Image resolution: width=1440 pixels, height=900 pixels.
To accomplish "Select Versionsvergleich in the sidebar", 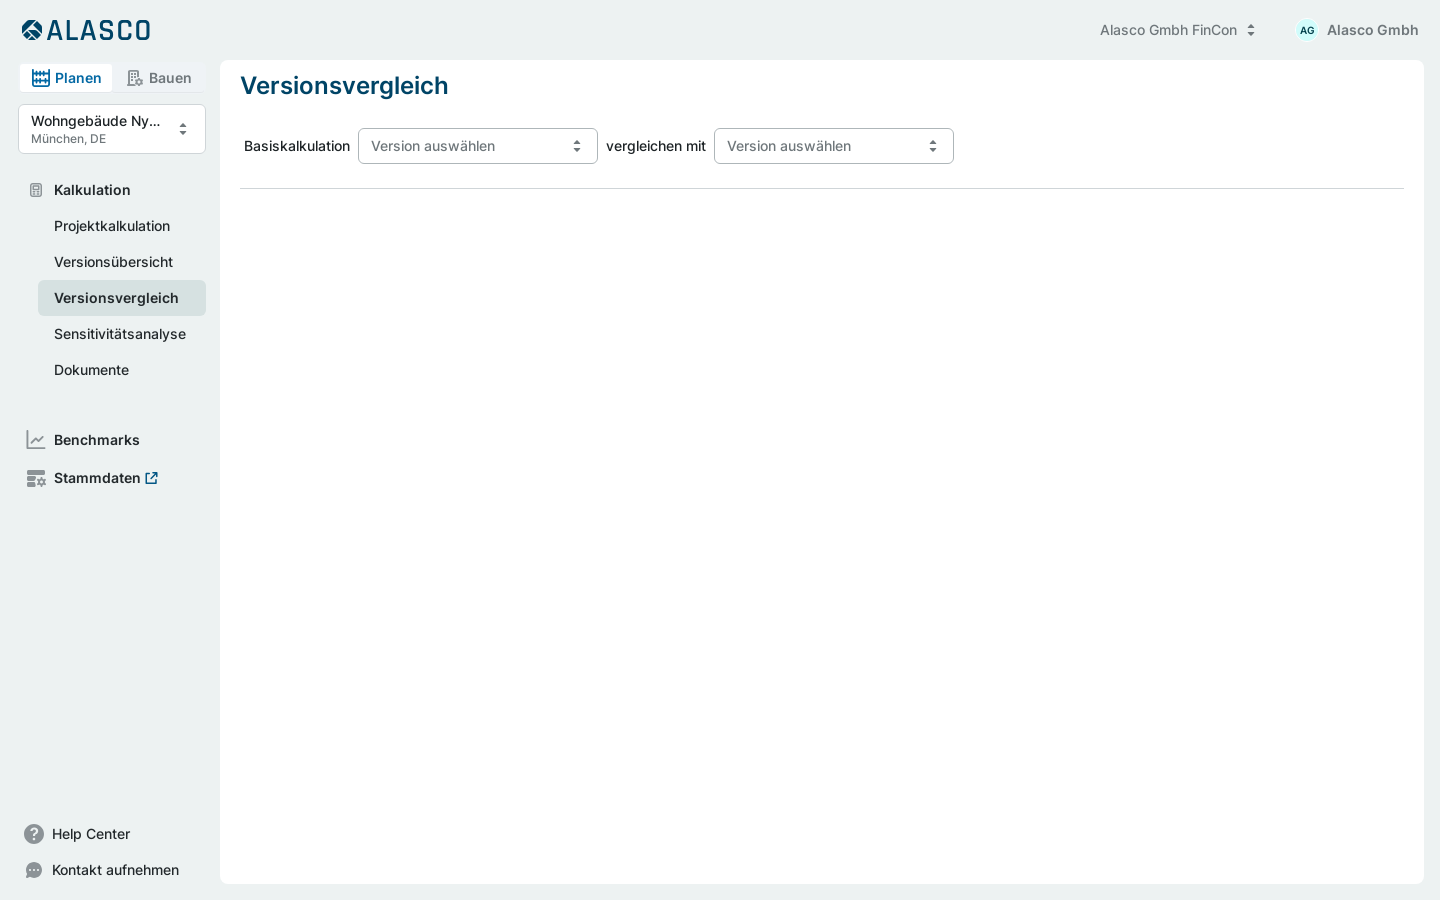I will (x=122, y=298).
